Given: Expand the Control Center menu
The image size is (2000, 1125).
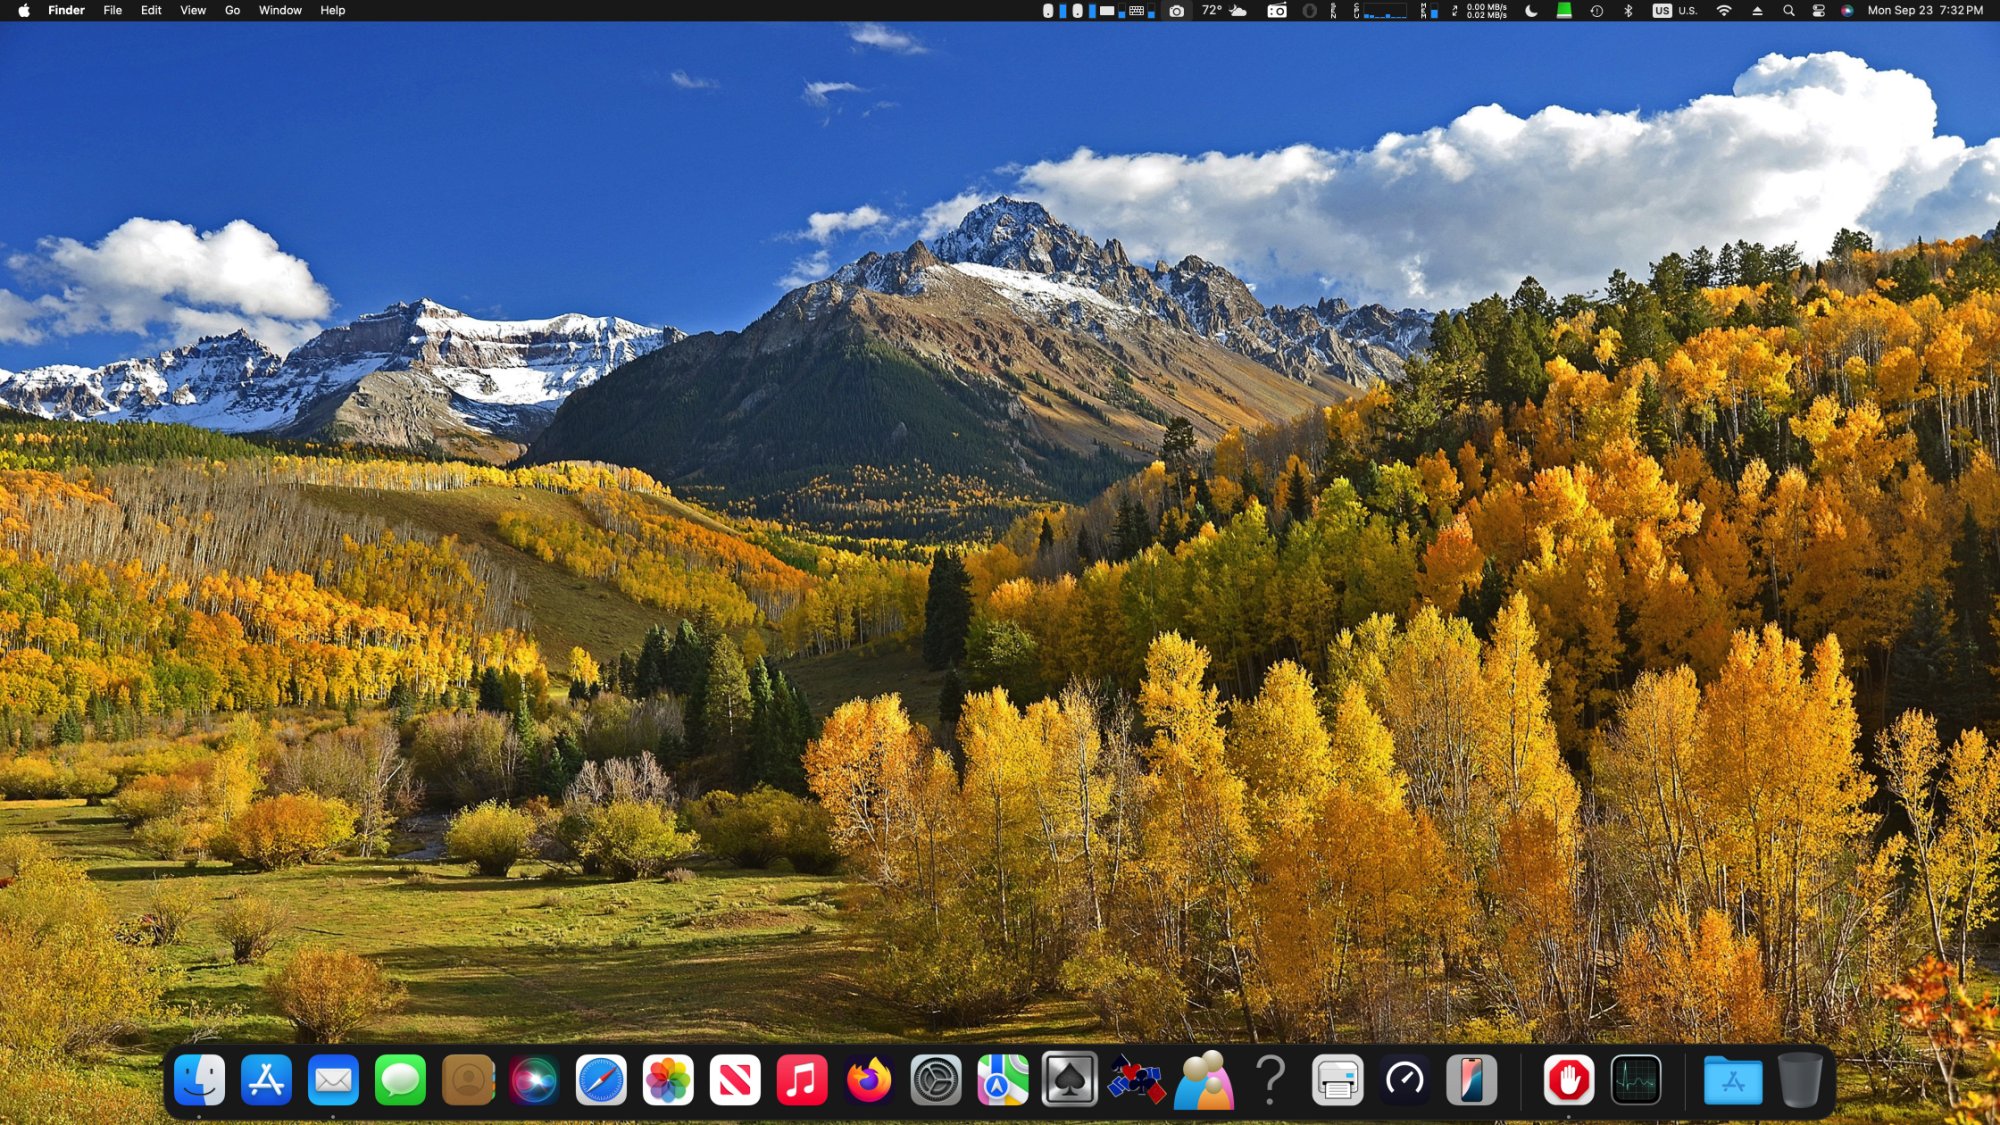Looking at the screenshot, I should [x=1818, y=10].
